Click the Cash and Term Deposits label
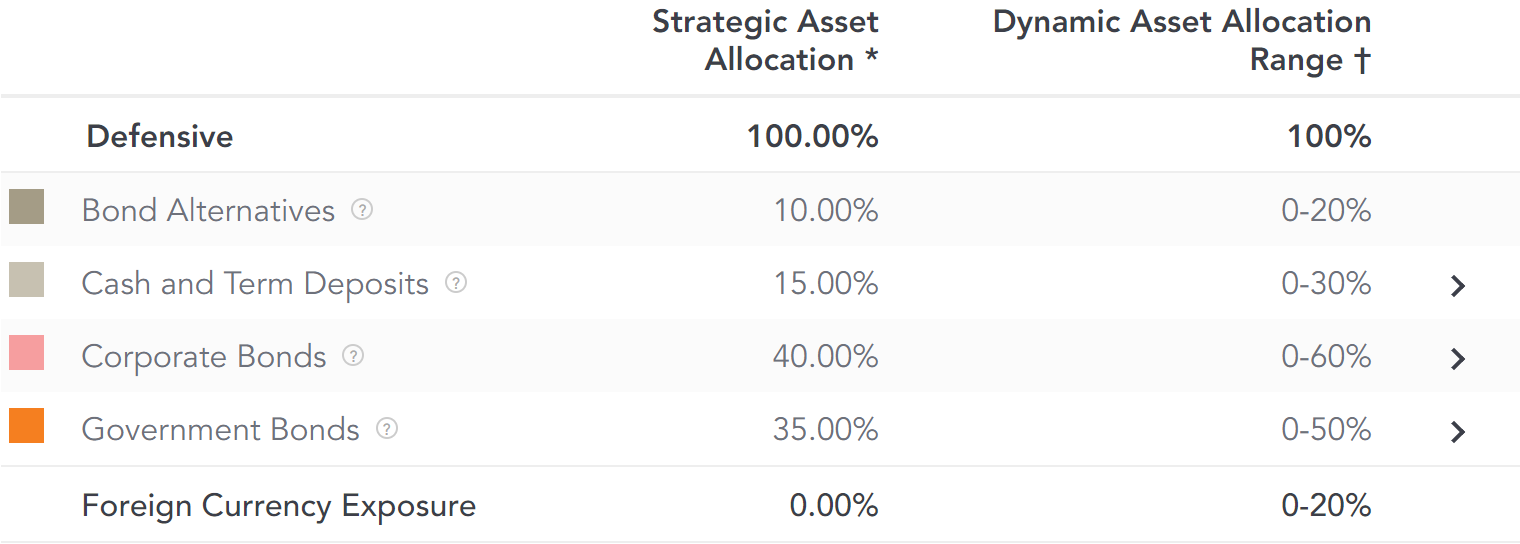 (255, 284)
